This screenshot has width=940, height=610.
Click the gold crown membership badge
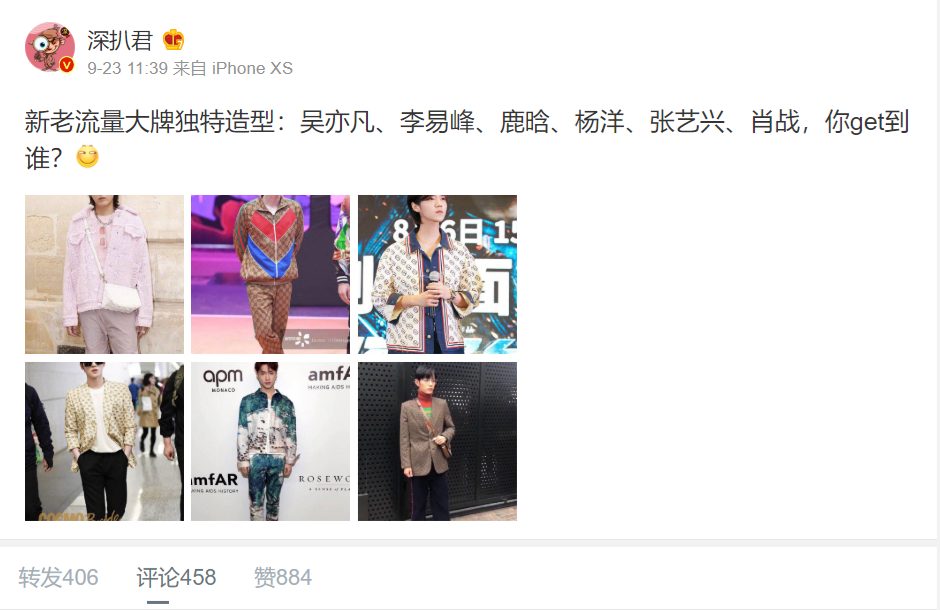point(173,40)
